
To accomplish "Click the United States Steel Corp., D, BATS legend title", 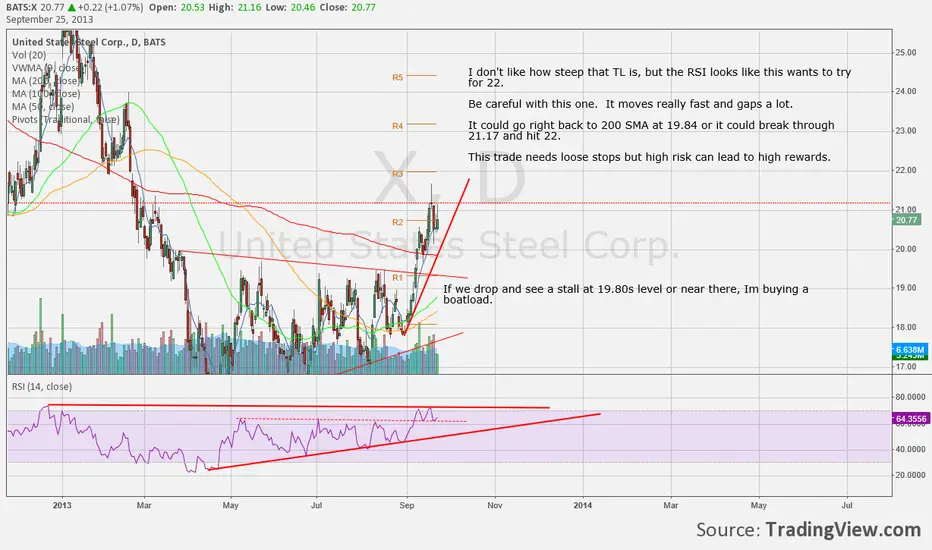I will (89, 42).
